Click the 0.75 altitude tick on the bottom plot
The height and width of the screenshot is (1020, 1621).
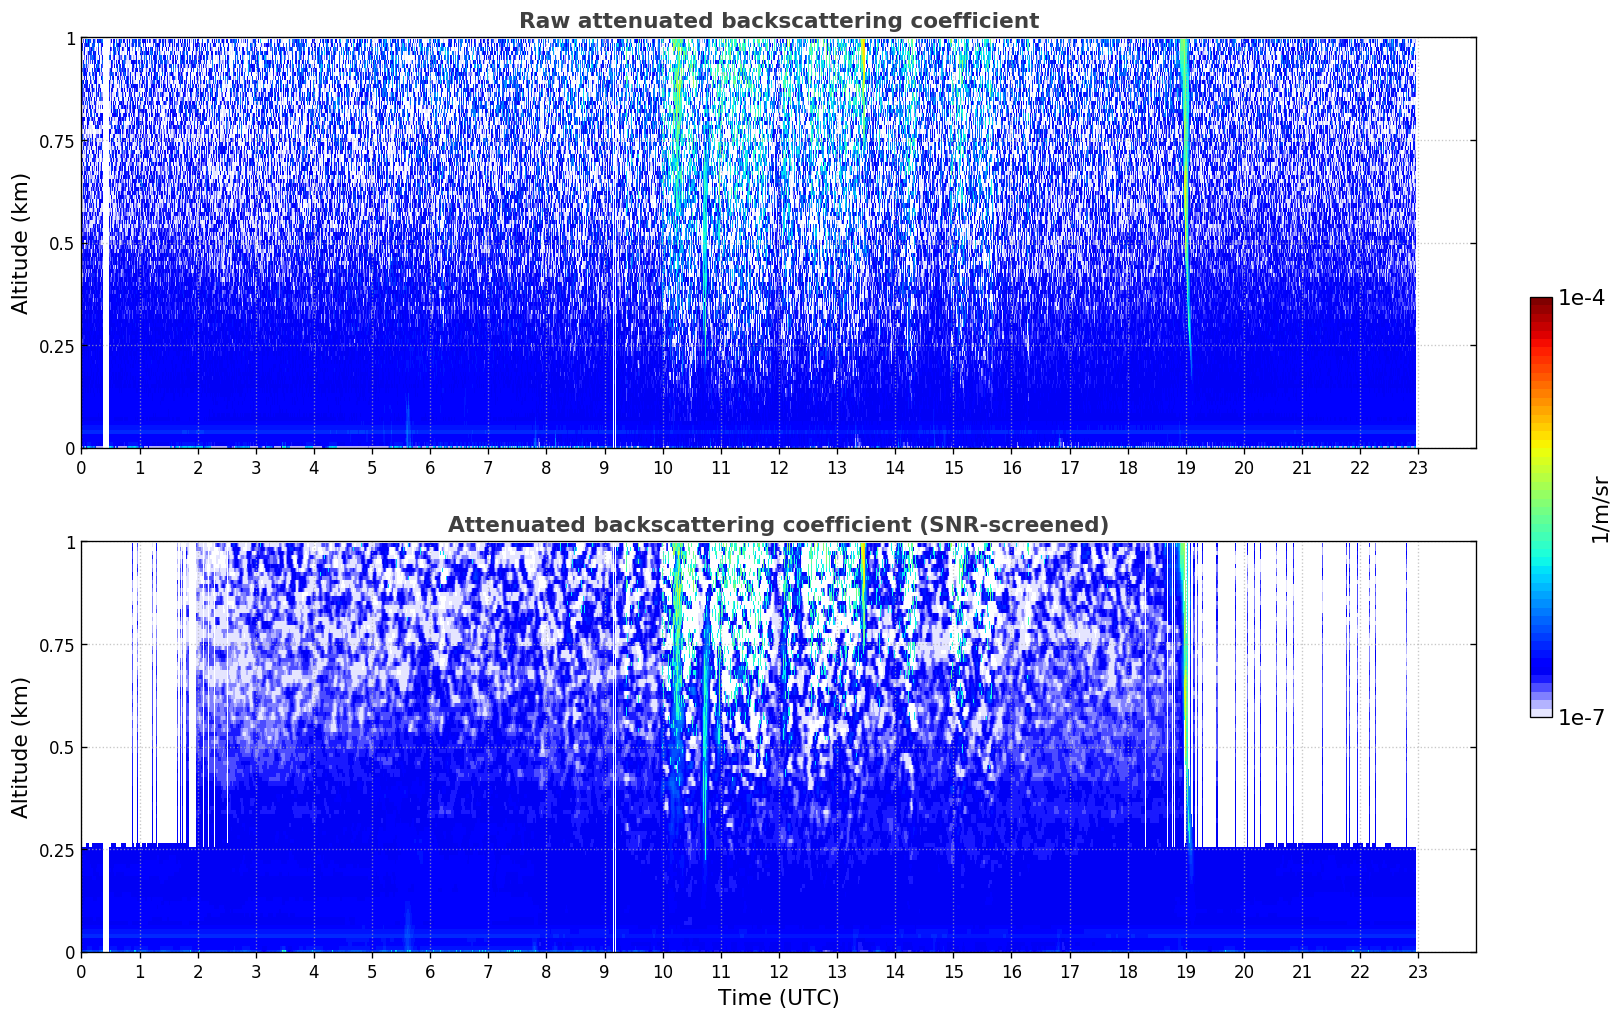click(x=57, y=645)
